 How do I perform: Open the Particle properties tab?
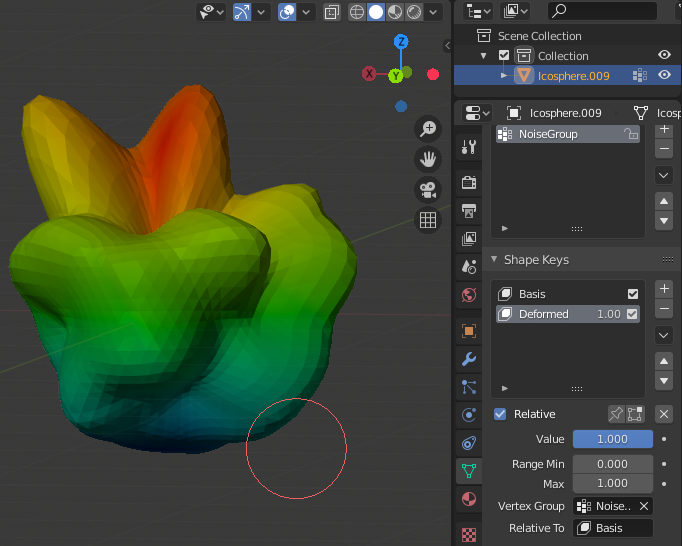pos(469,387)
